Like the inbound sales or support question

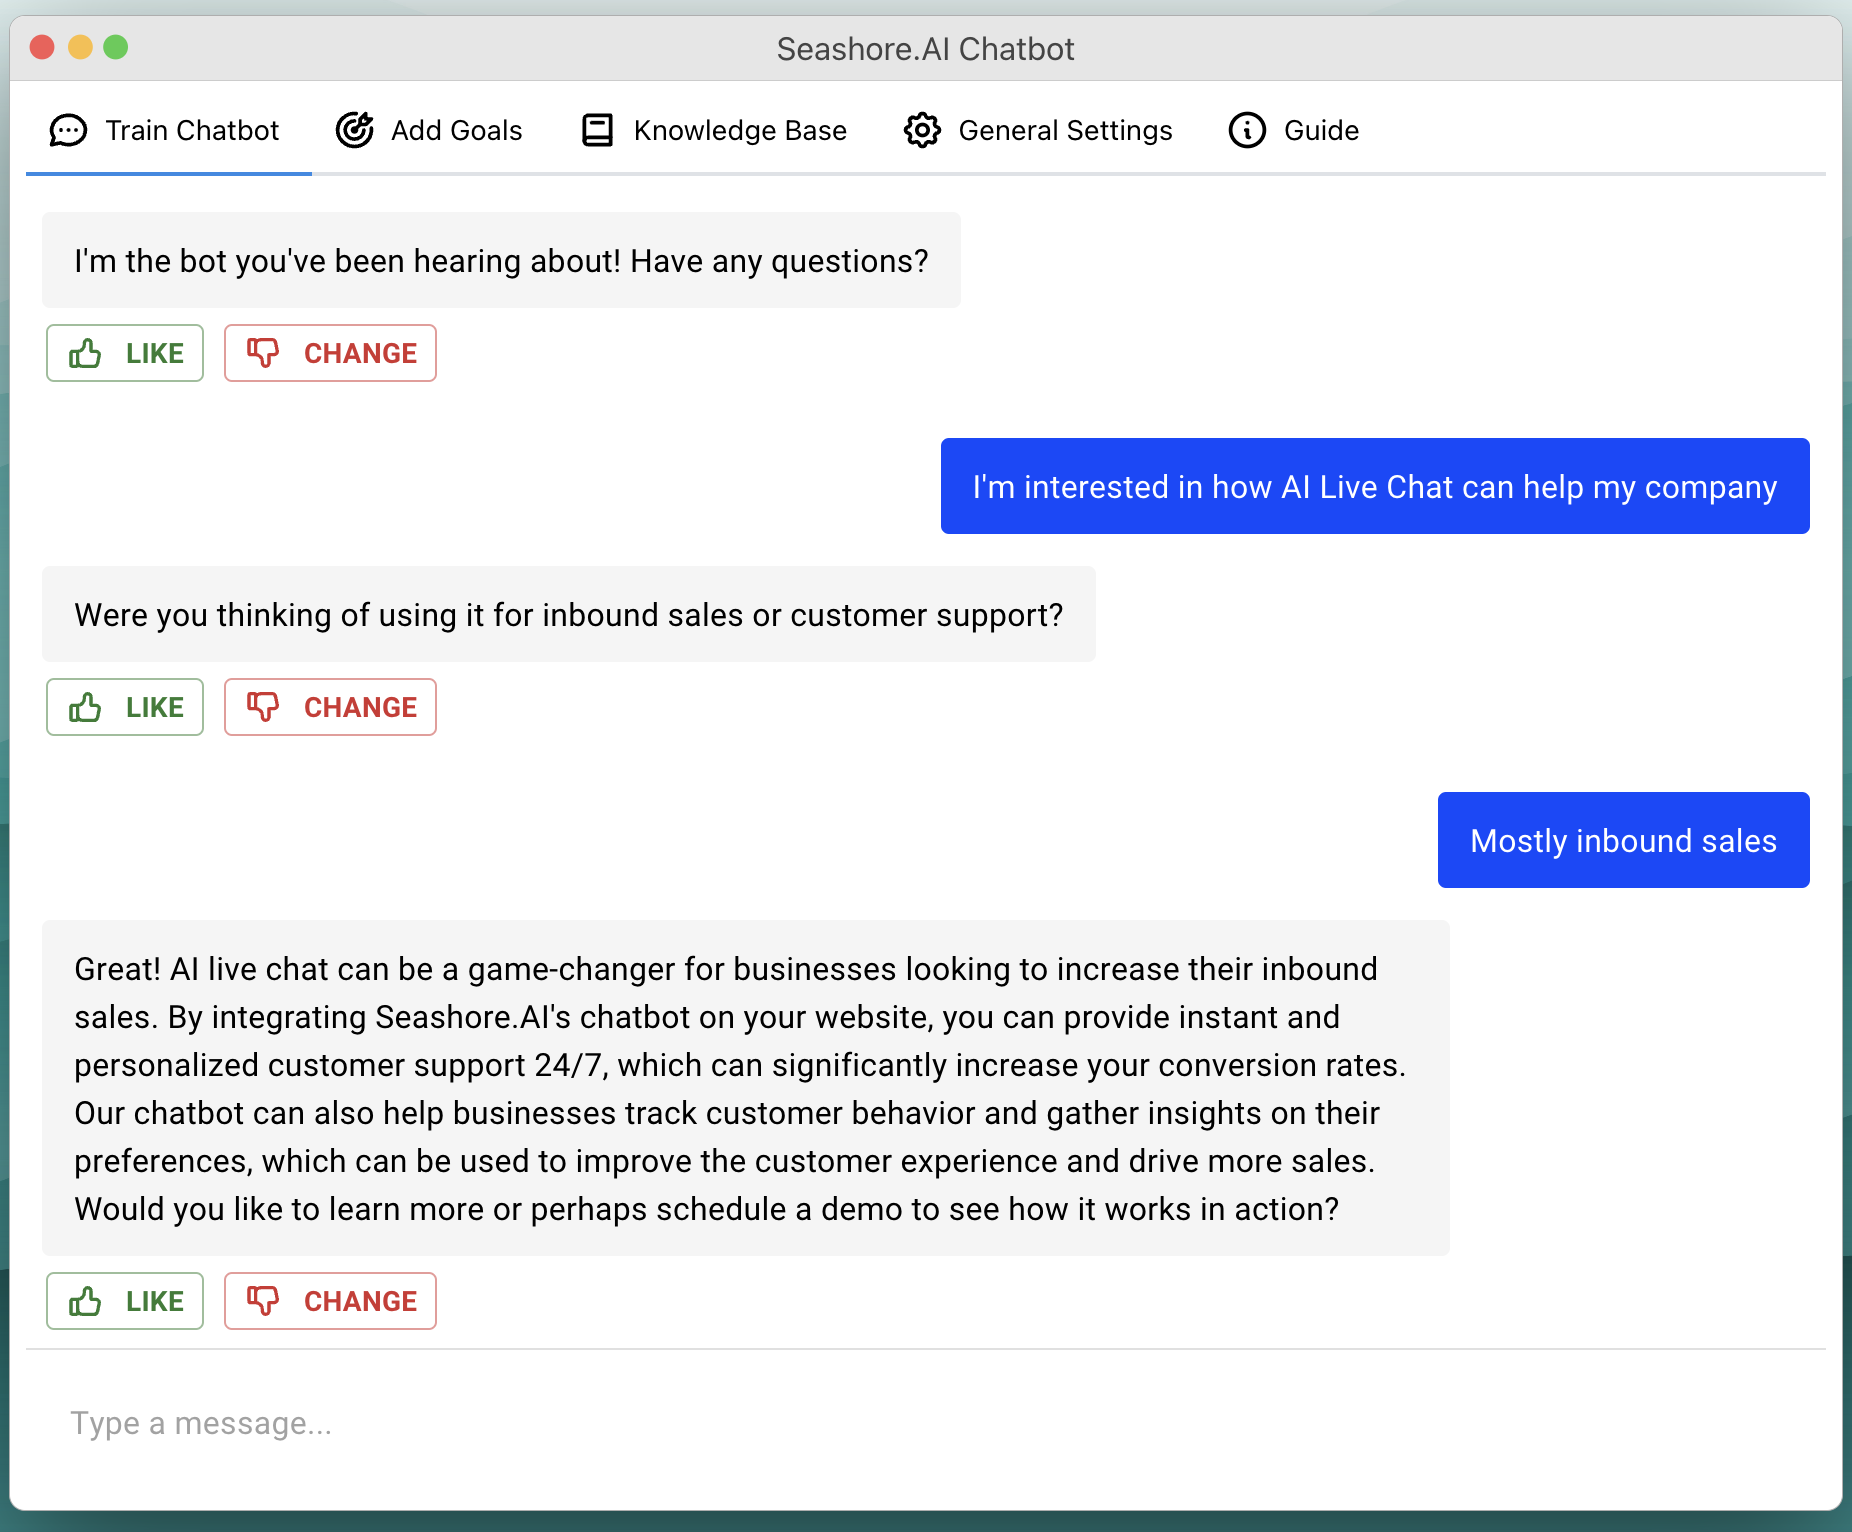click(x=125, y=707)
